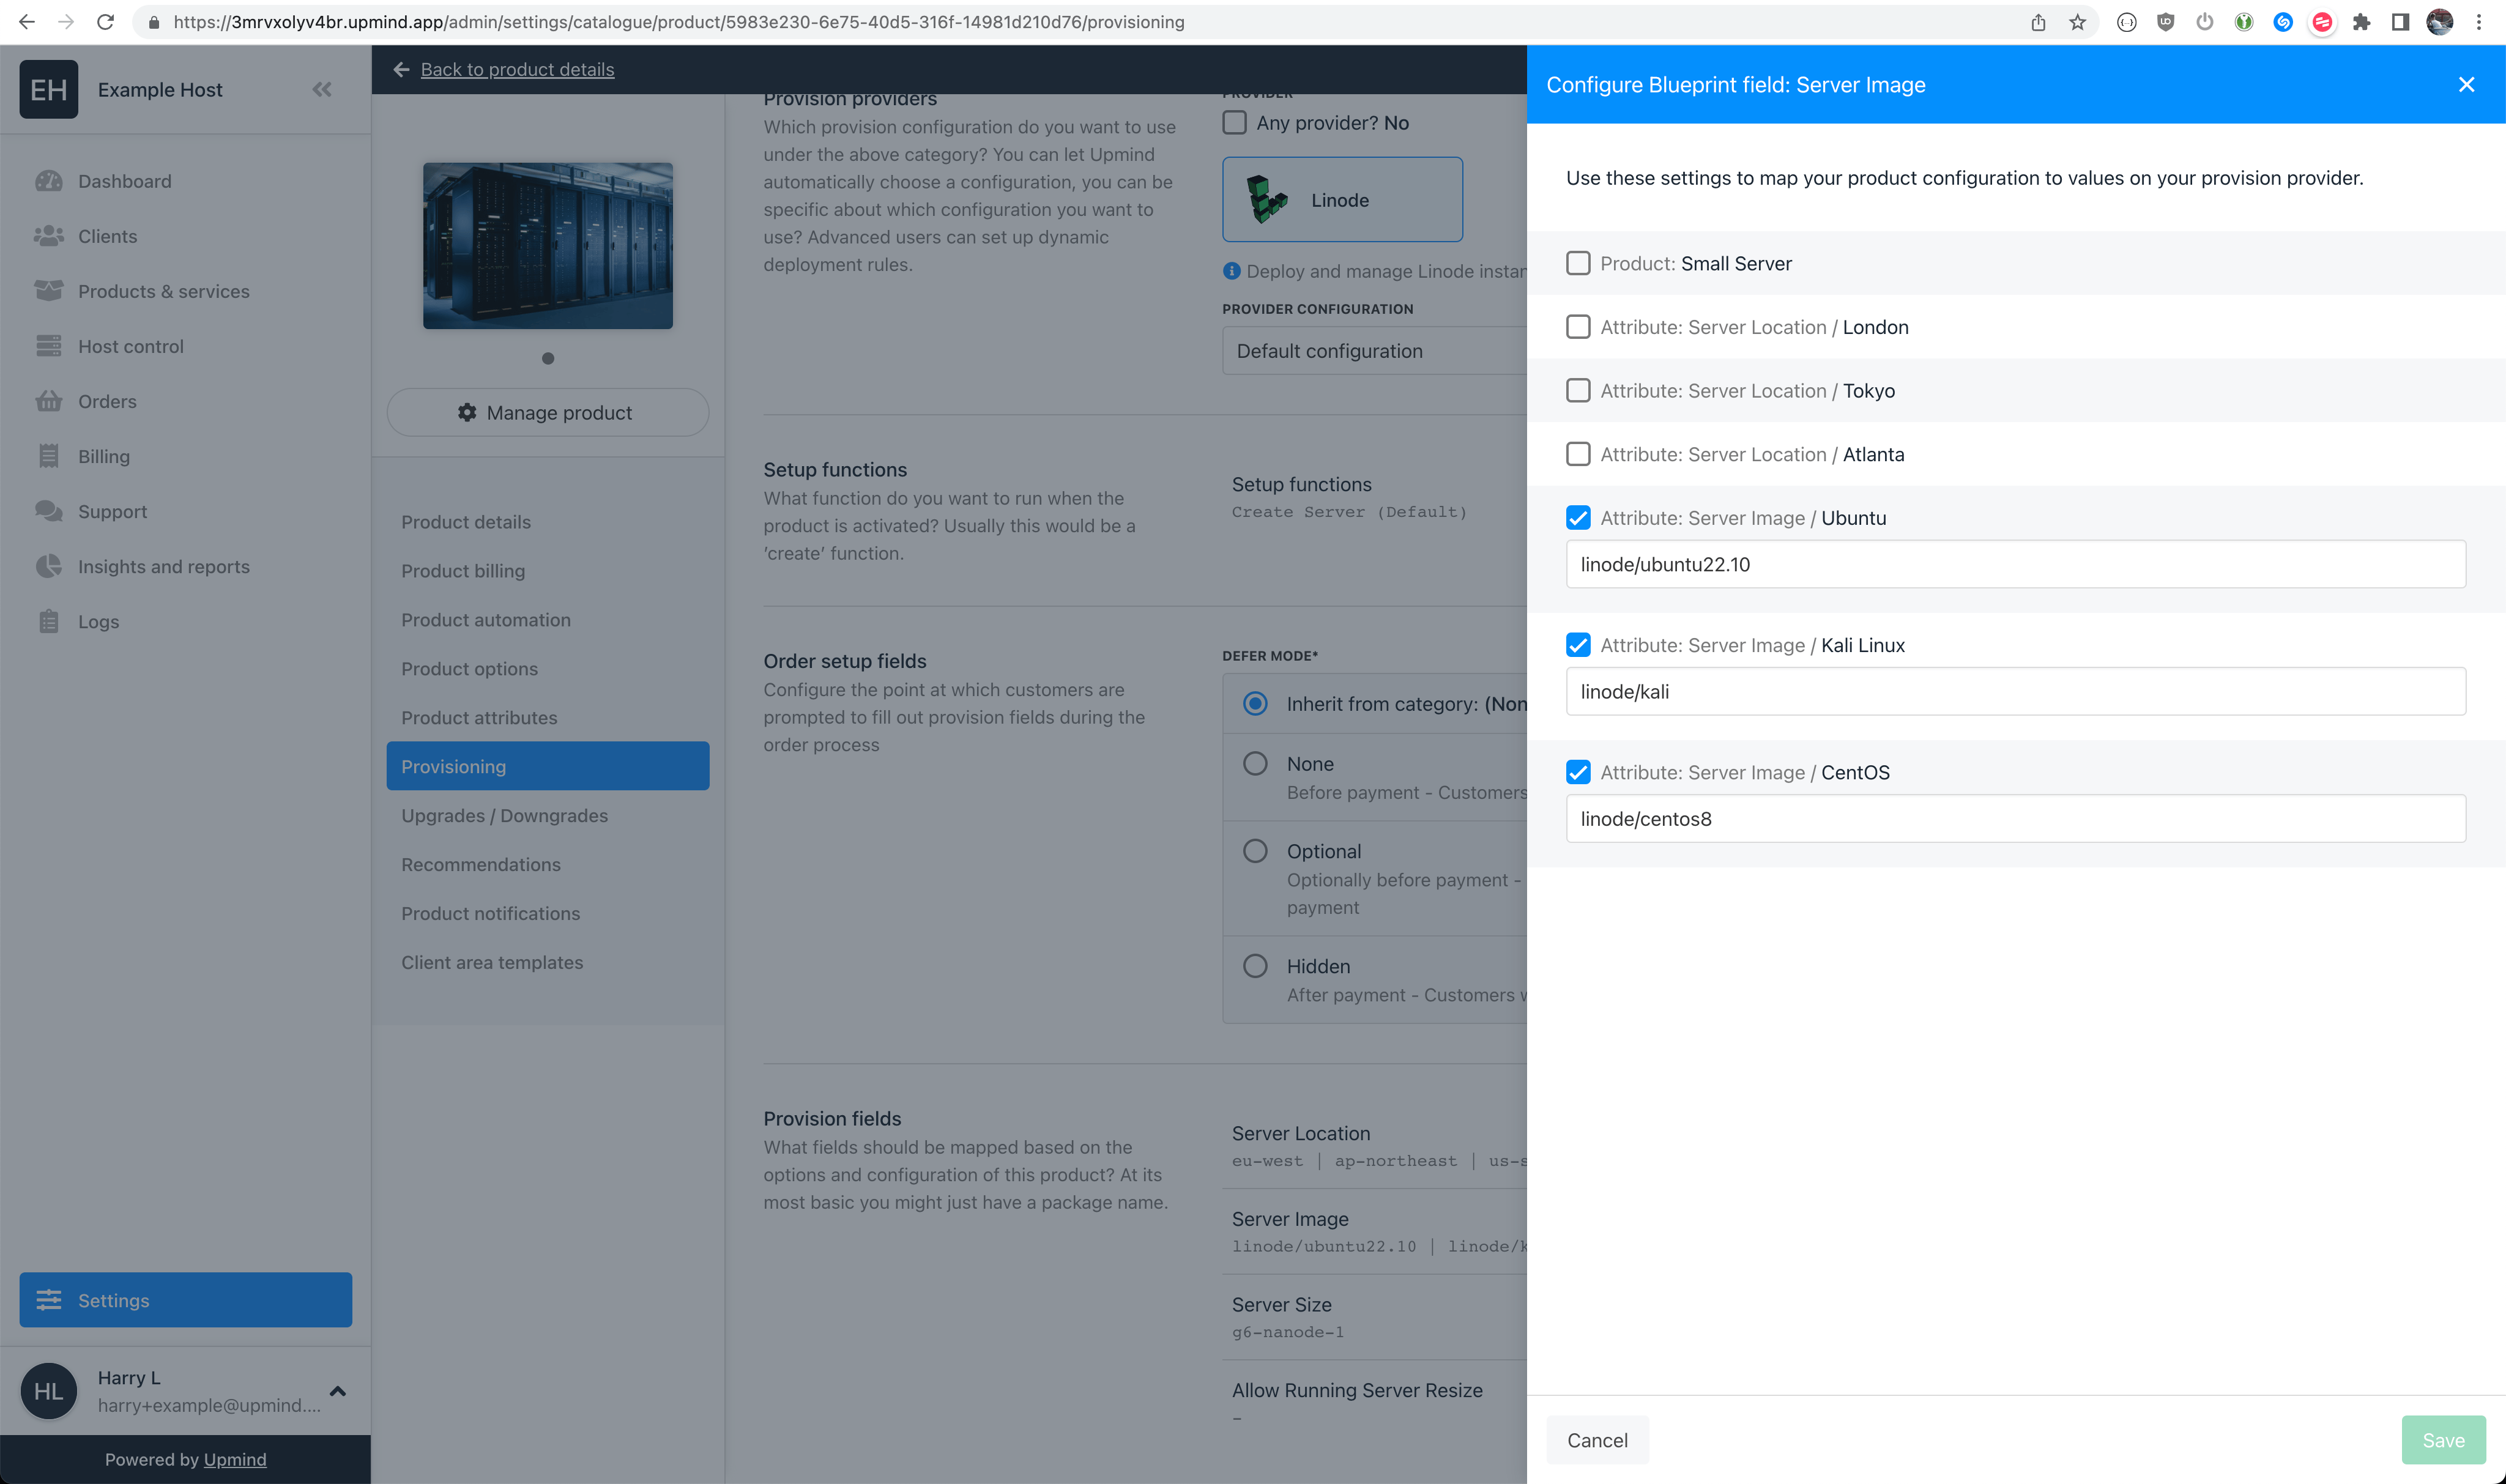
Task: Toggle the browser side panel icon
Action: tap(2400, 22)
